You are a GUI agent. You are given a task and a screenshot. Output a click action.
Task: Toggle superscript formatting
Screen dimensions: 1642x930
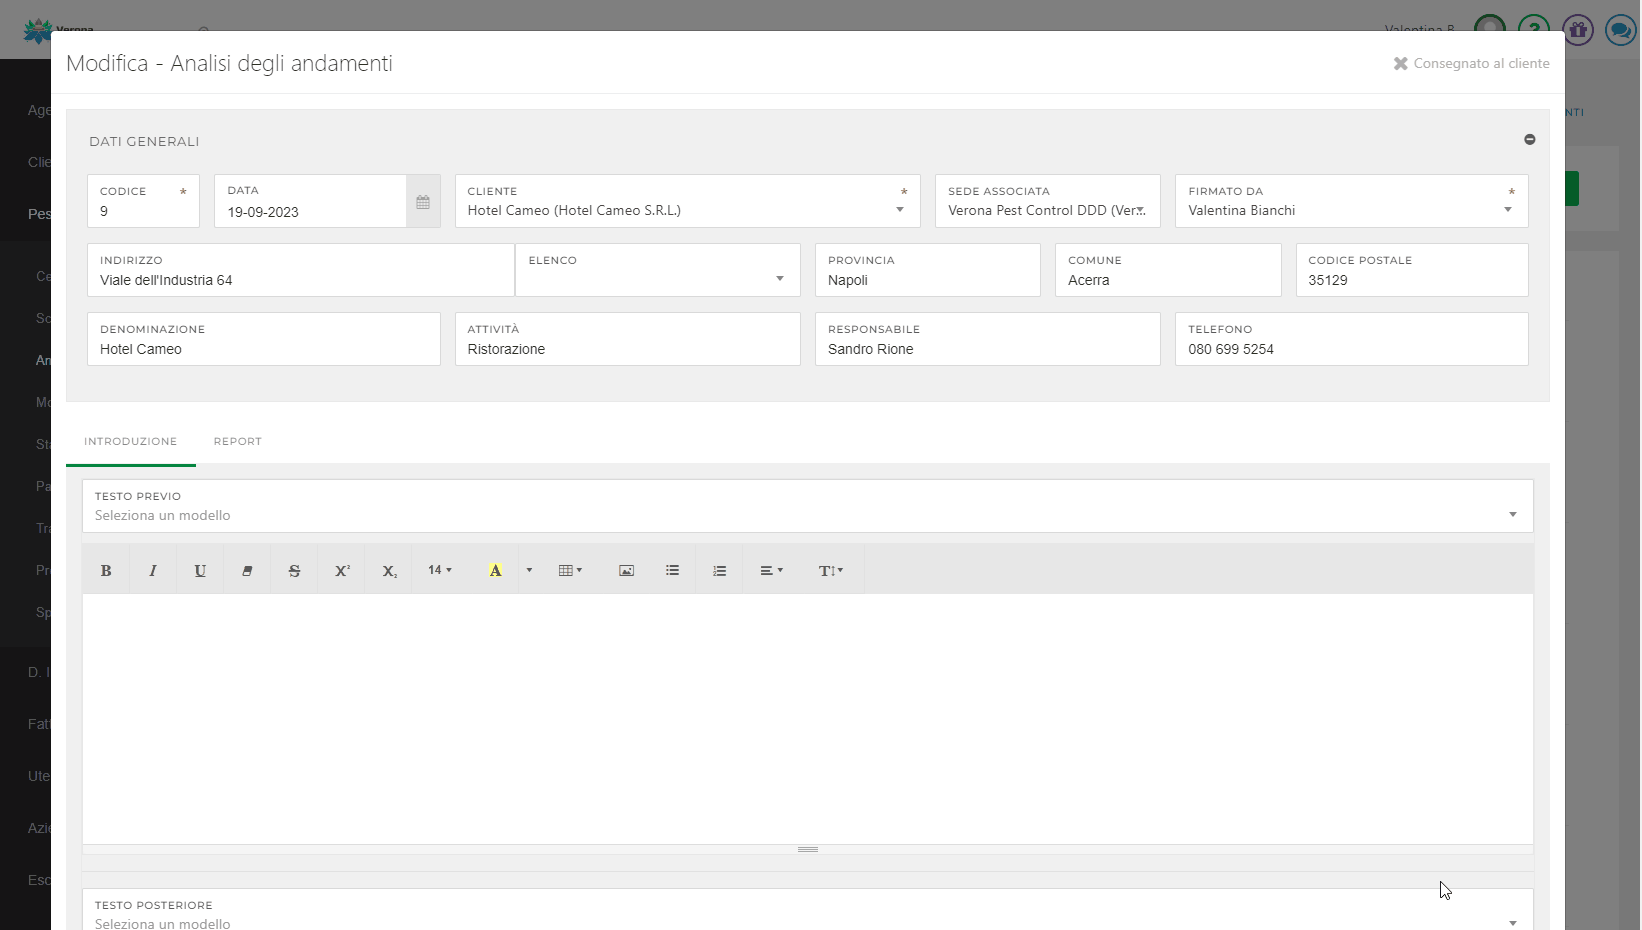342,571
